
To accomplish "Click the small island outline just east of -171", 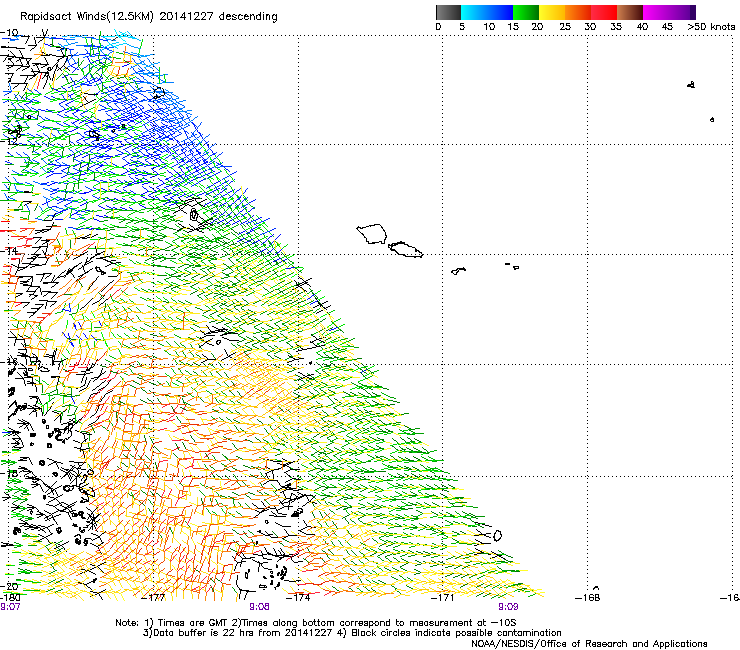I will 458,271.
